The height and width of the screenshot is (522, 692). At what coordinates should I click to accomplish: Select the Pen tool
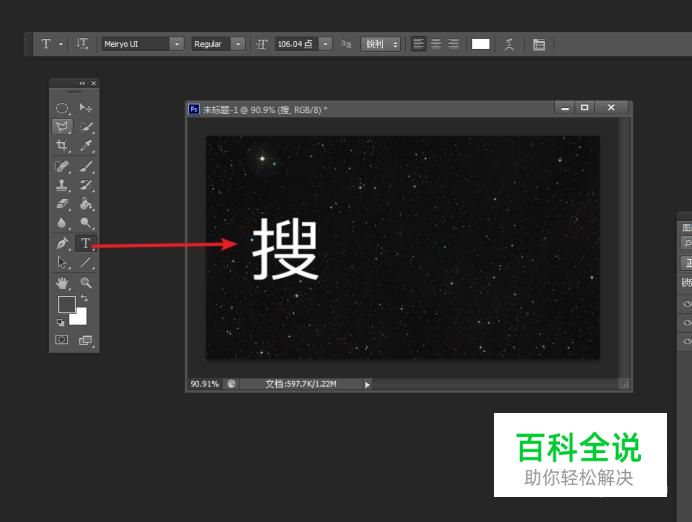pos(62,243)
